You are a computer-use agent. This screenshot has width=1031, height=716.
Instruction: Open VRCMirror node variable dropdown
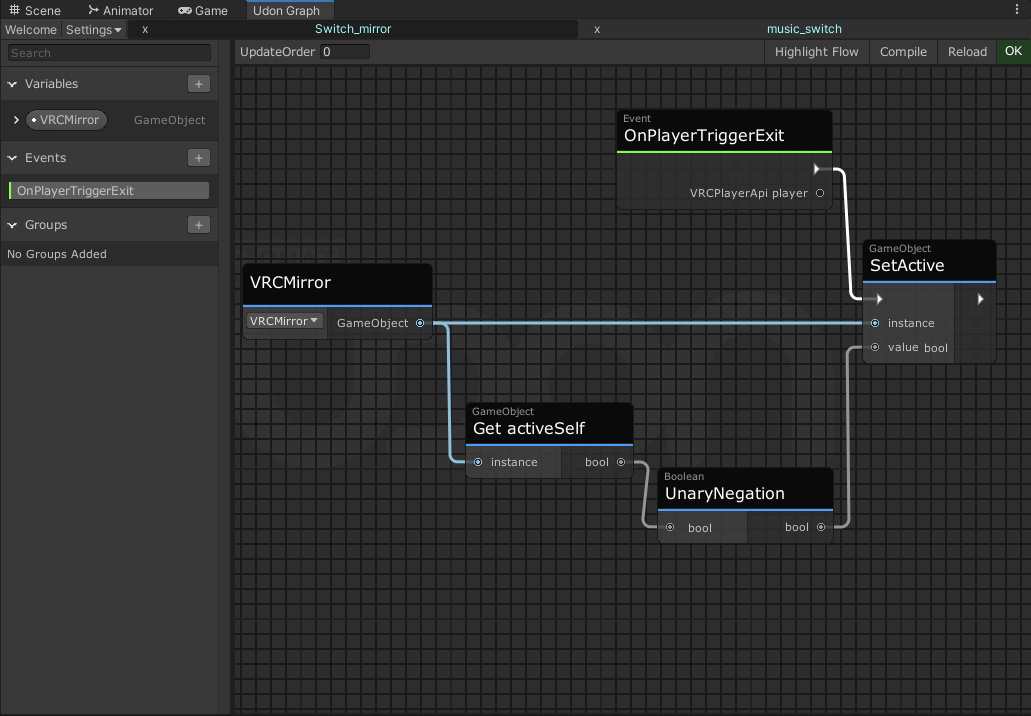[285, 321]
